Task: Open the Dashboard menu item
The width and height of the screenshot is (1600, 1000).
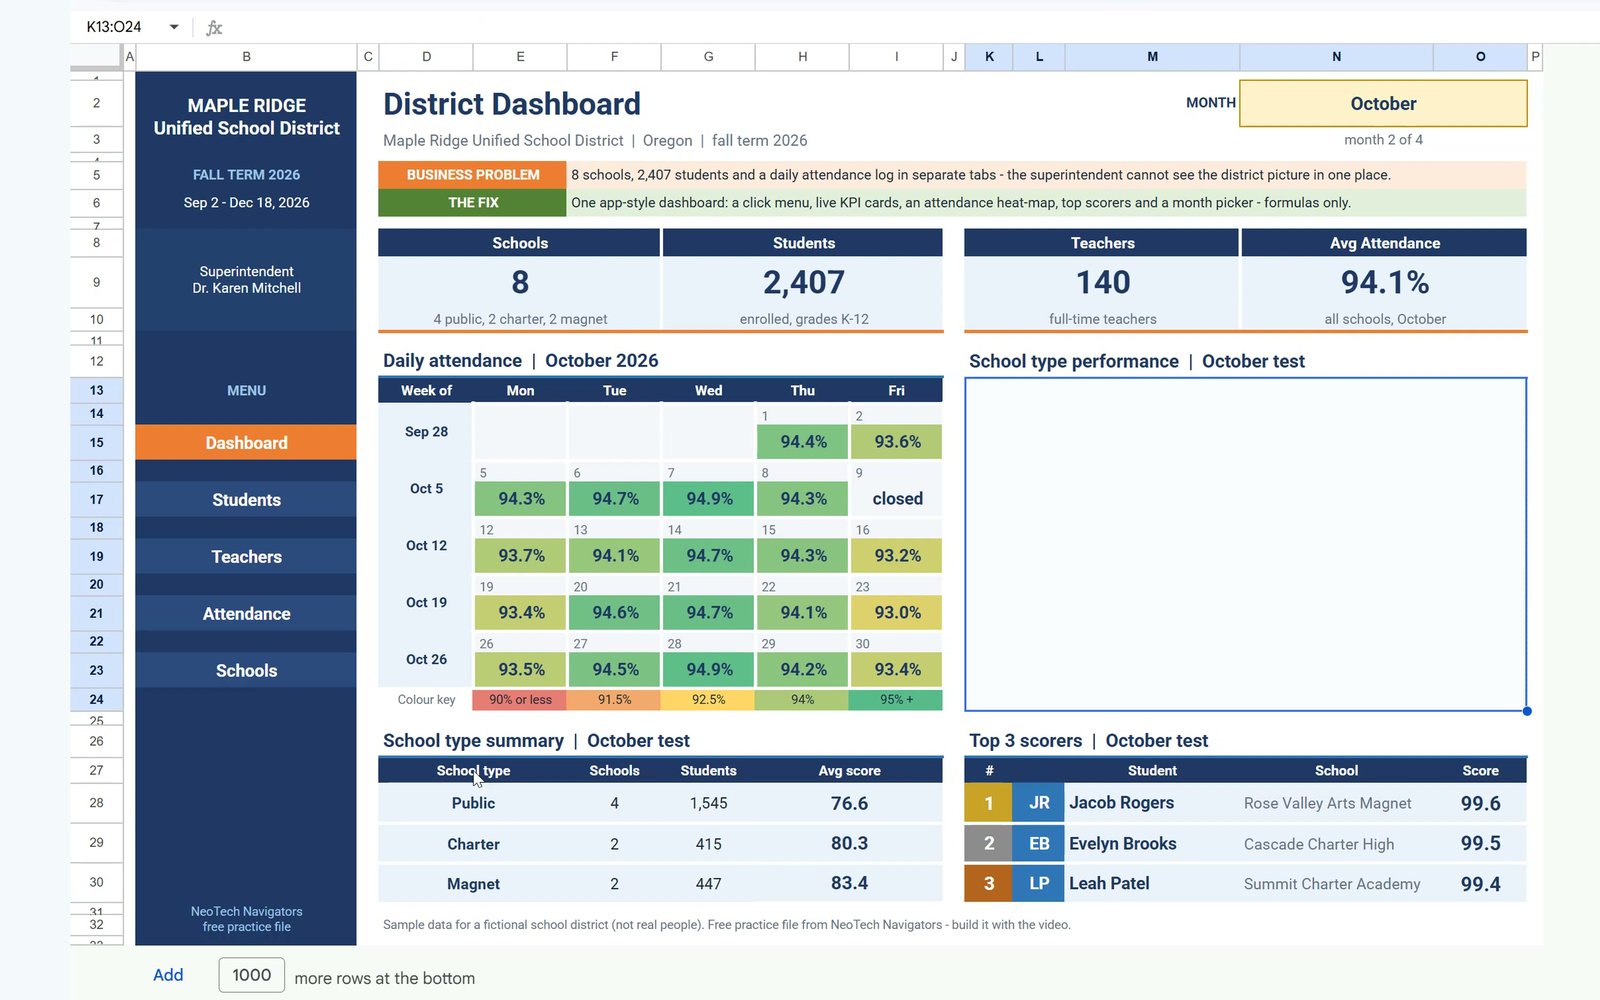Action: [246, 443]
